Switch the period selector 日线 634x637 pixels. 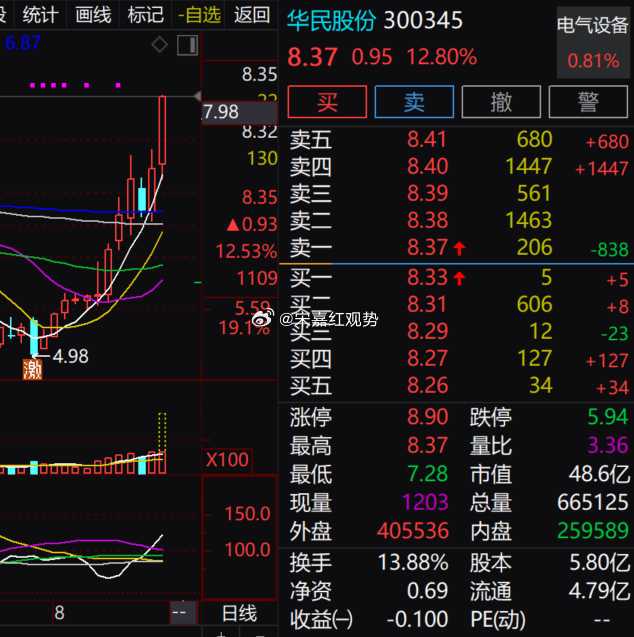240,613
